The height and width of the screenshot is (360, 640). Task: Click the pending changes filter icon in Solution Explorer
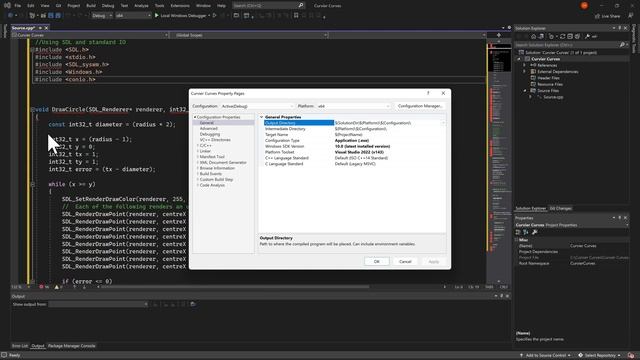(x=551, y=37)
